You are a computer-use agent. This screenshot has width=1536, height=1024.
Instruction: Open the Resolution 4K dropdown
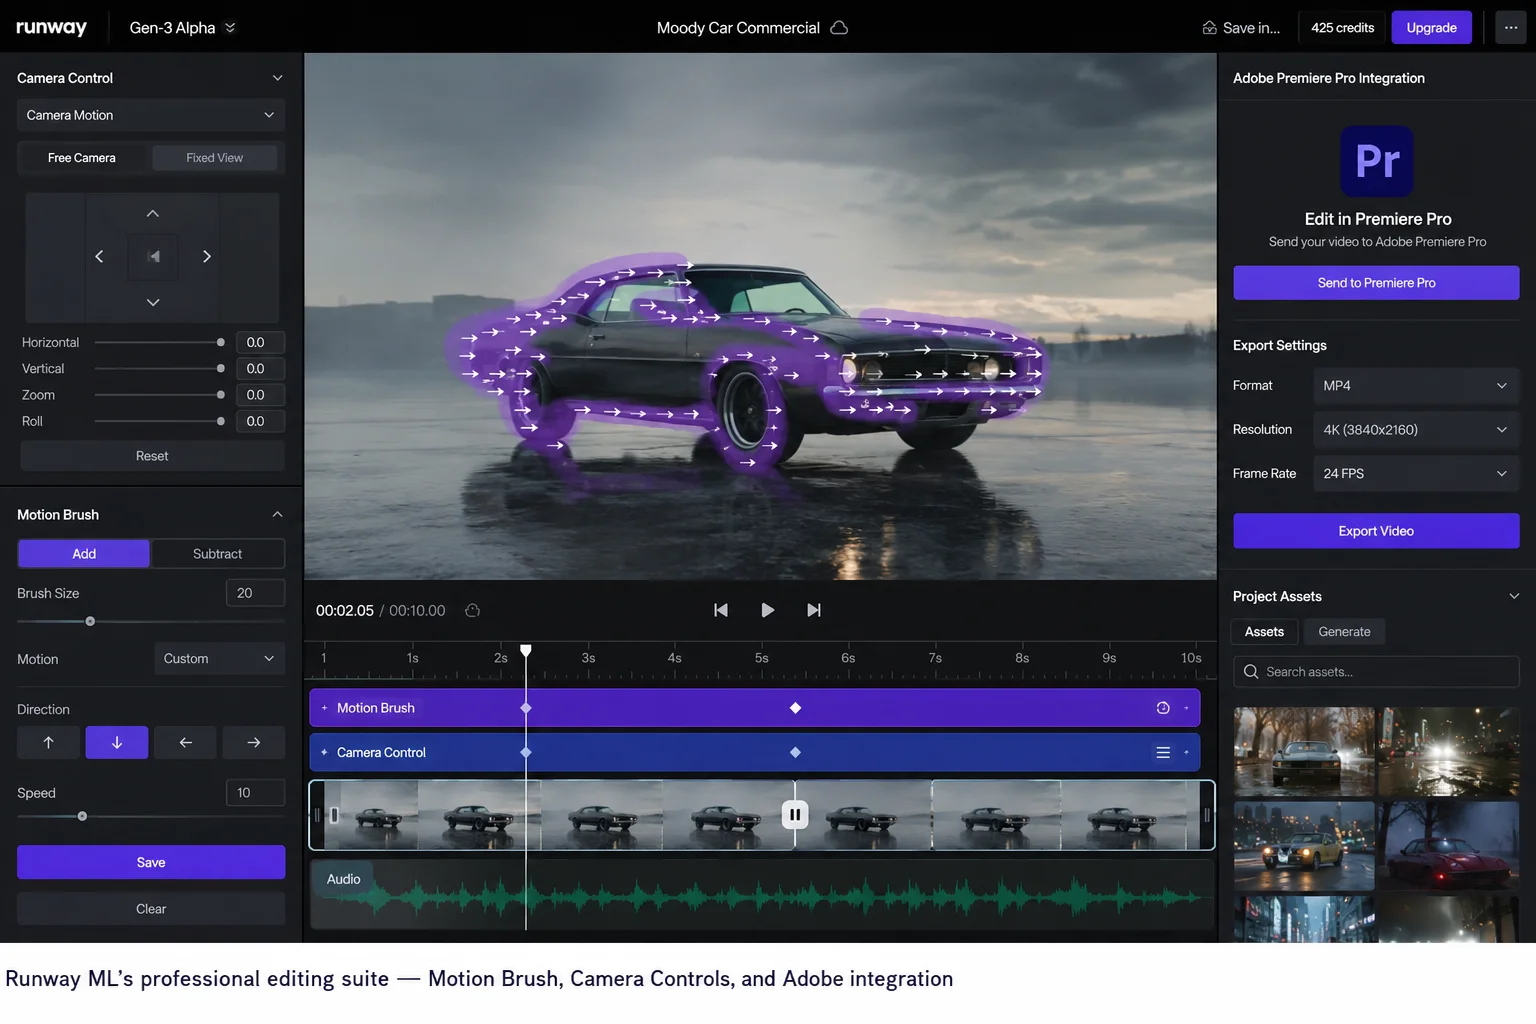click(x=1416, y=430)
